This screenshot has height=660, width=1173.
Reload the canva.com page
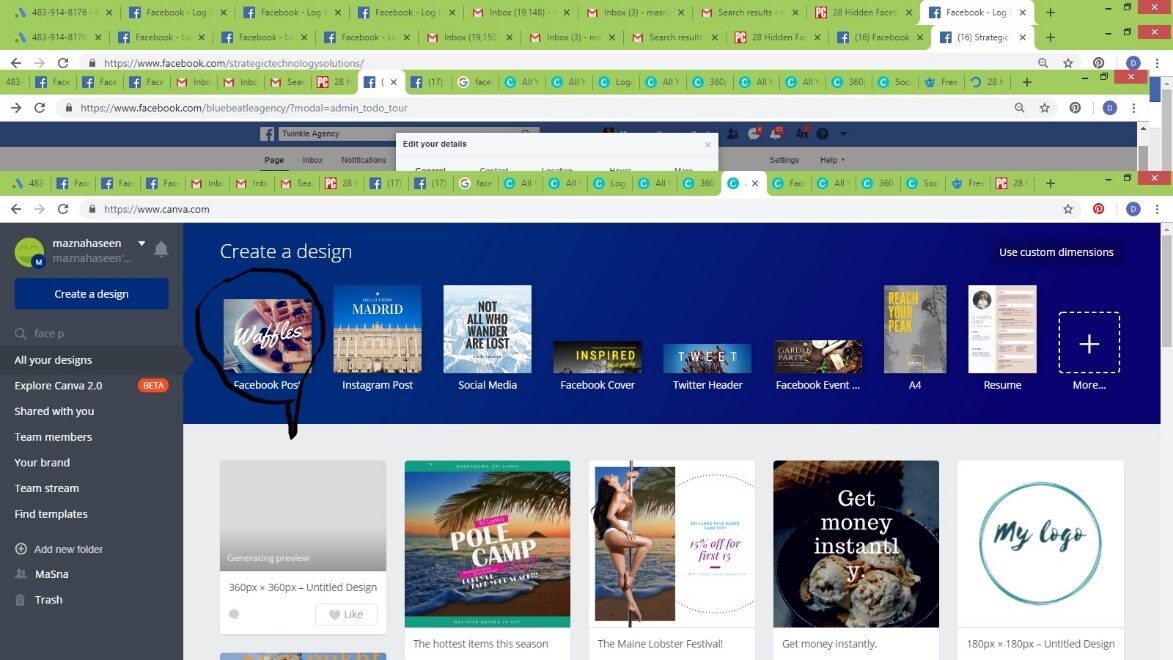tap(63, 209)
